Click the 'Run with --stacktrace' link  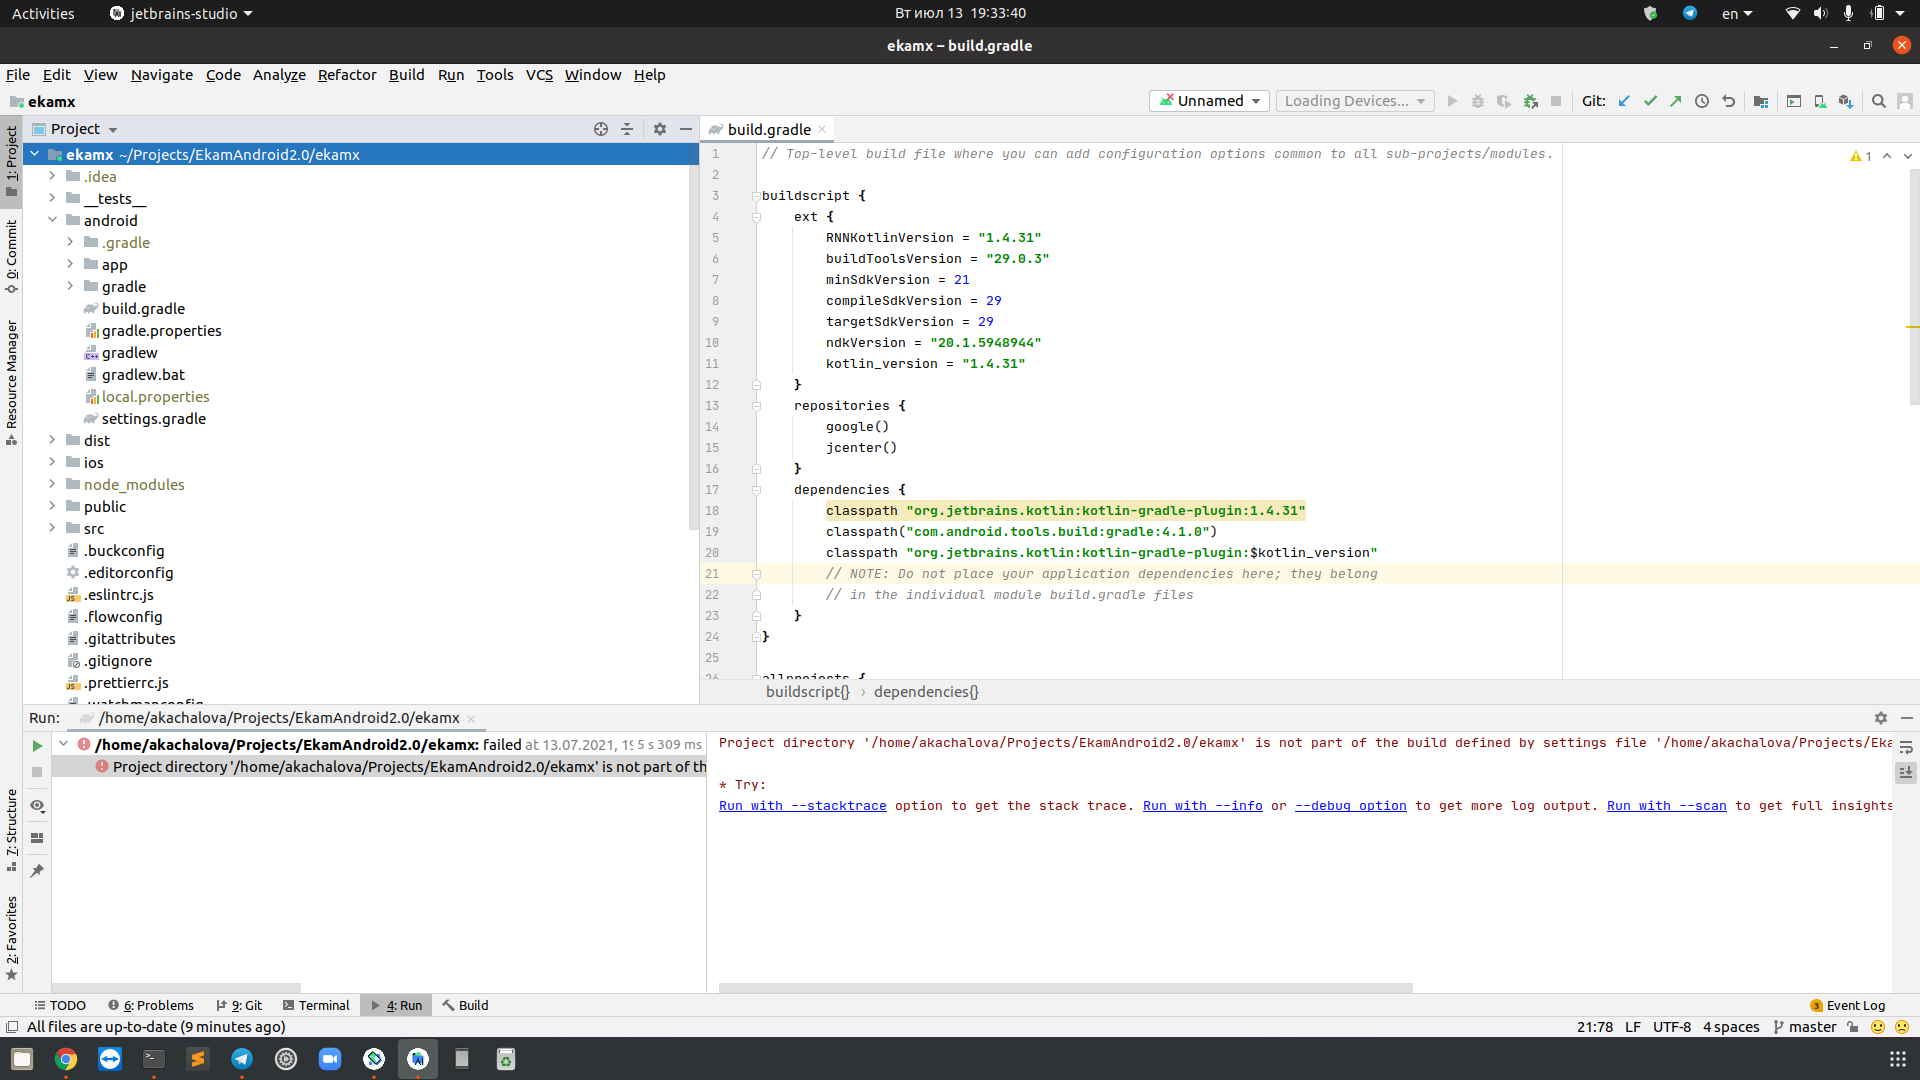pyautogui.click(x=802, y=806)
